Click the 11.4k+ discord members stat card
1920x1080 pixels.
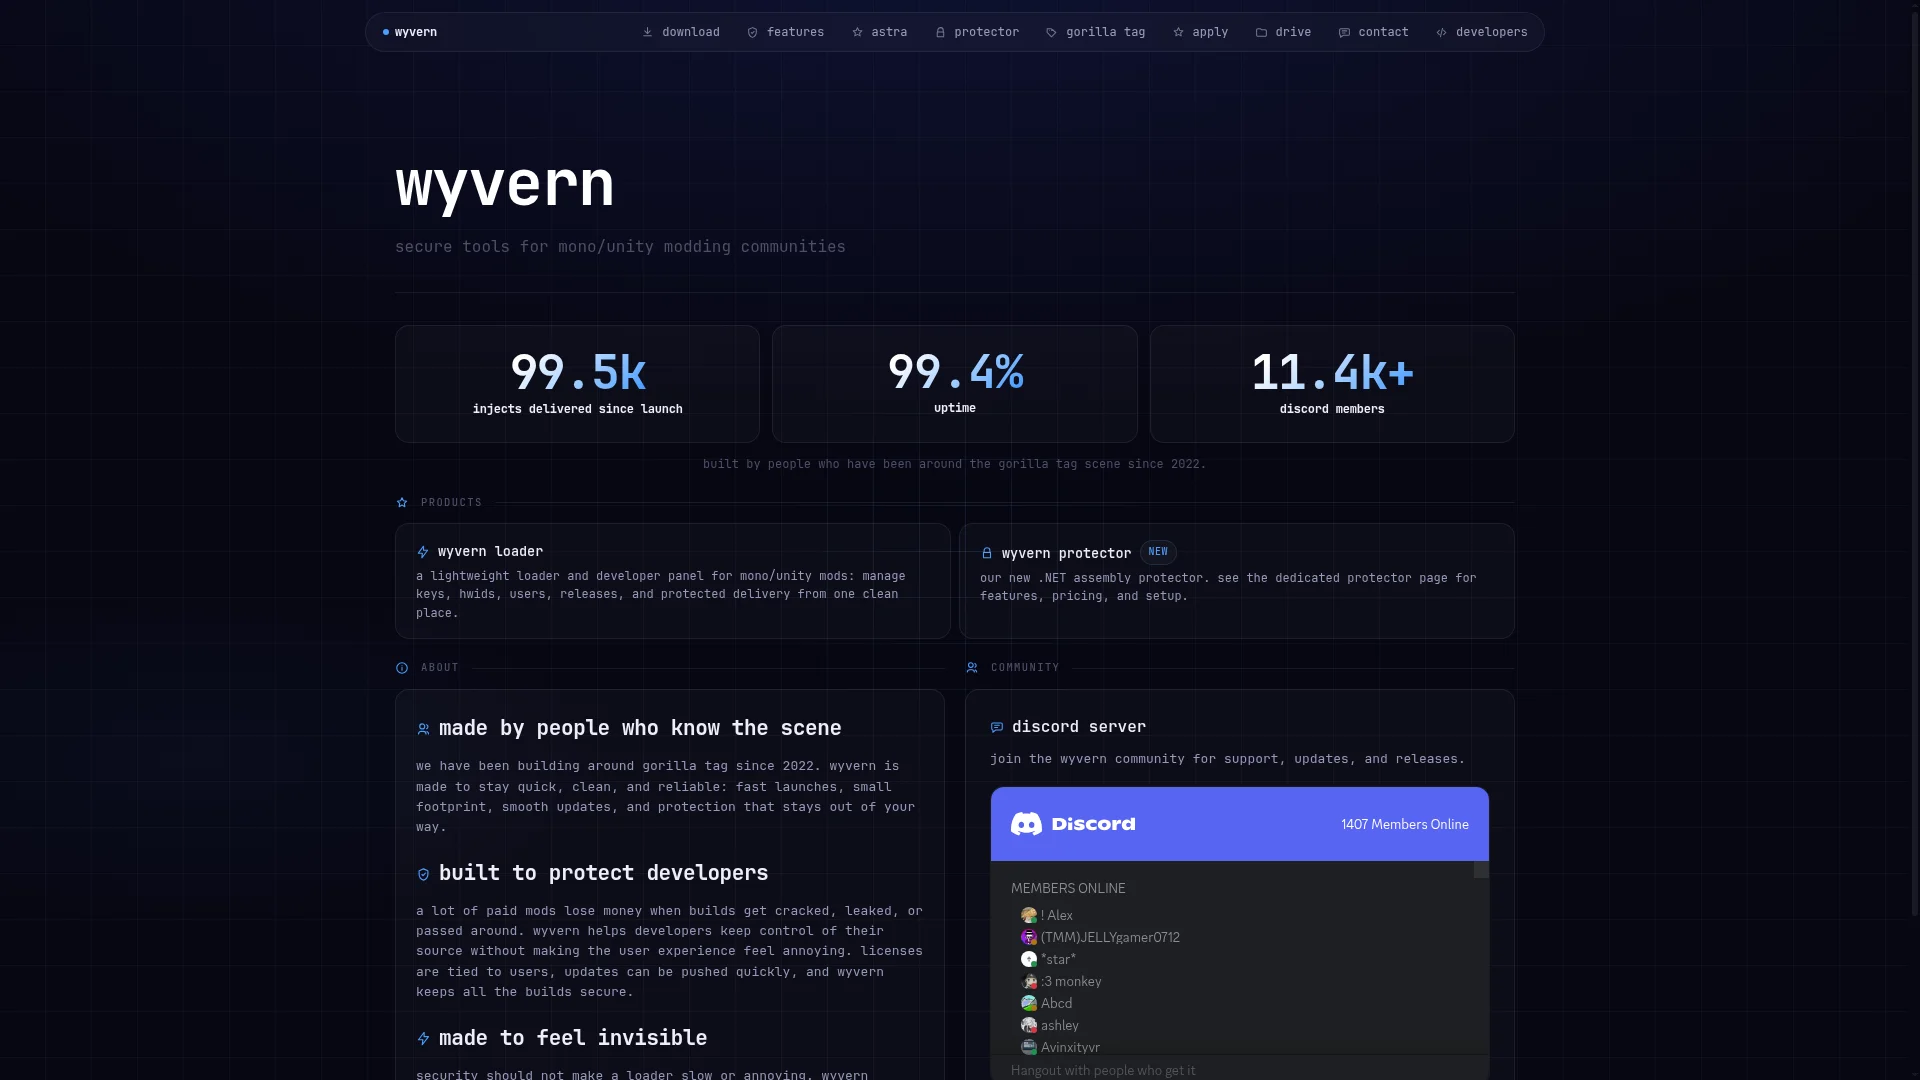click(1332, 384)
